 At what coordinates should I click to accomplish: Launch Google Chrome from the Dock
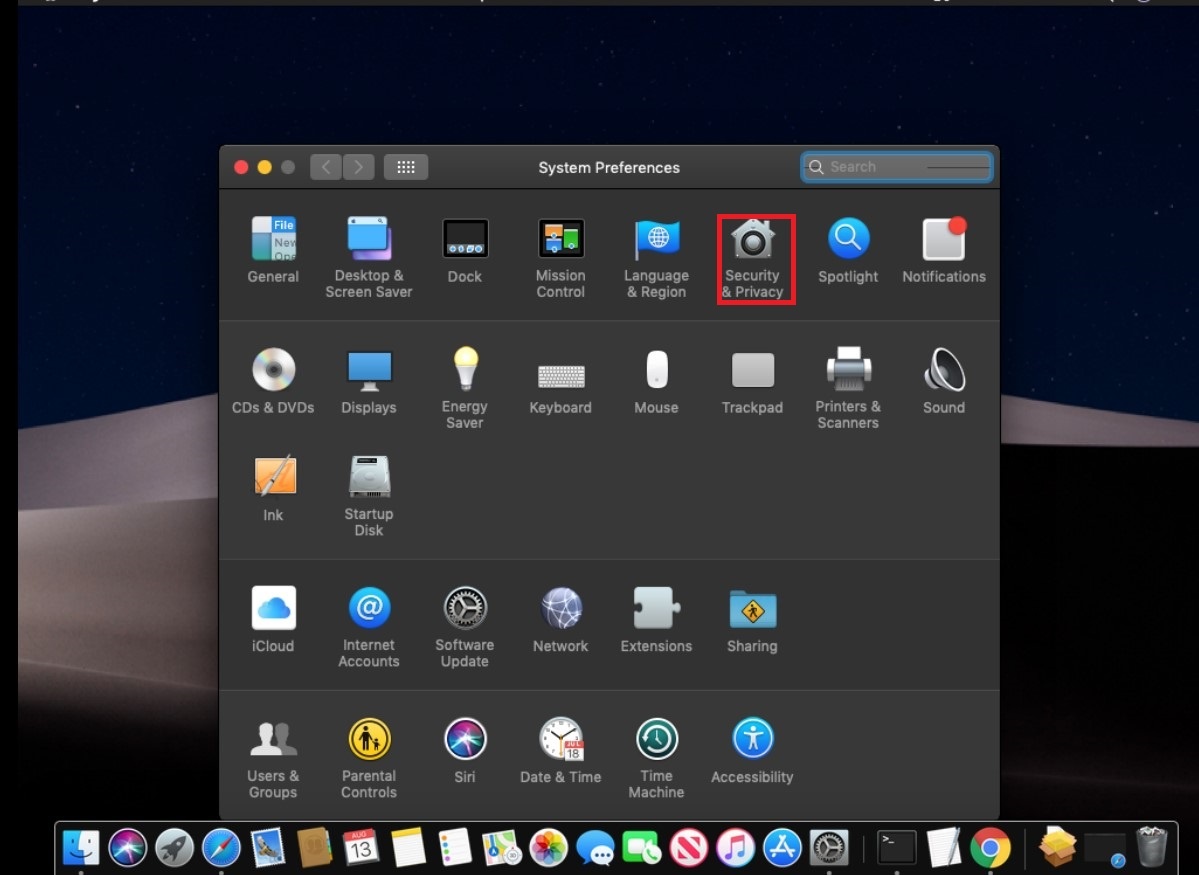(990, 847)
